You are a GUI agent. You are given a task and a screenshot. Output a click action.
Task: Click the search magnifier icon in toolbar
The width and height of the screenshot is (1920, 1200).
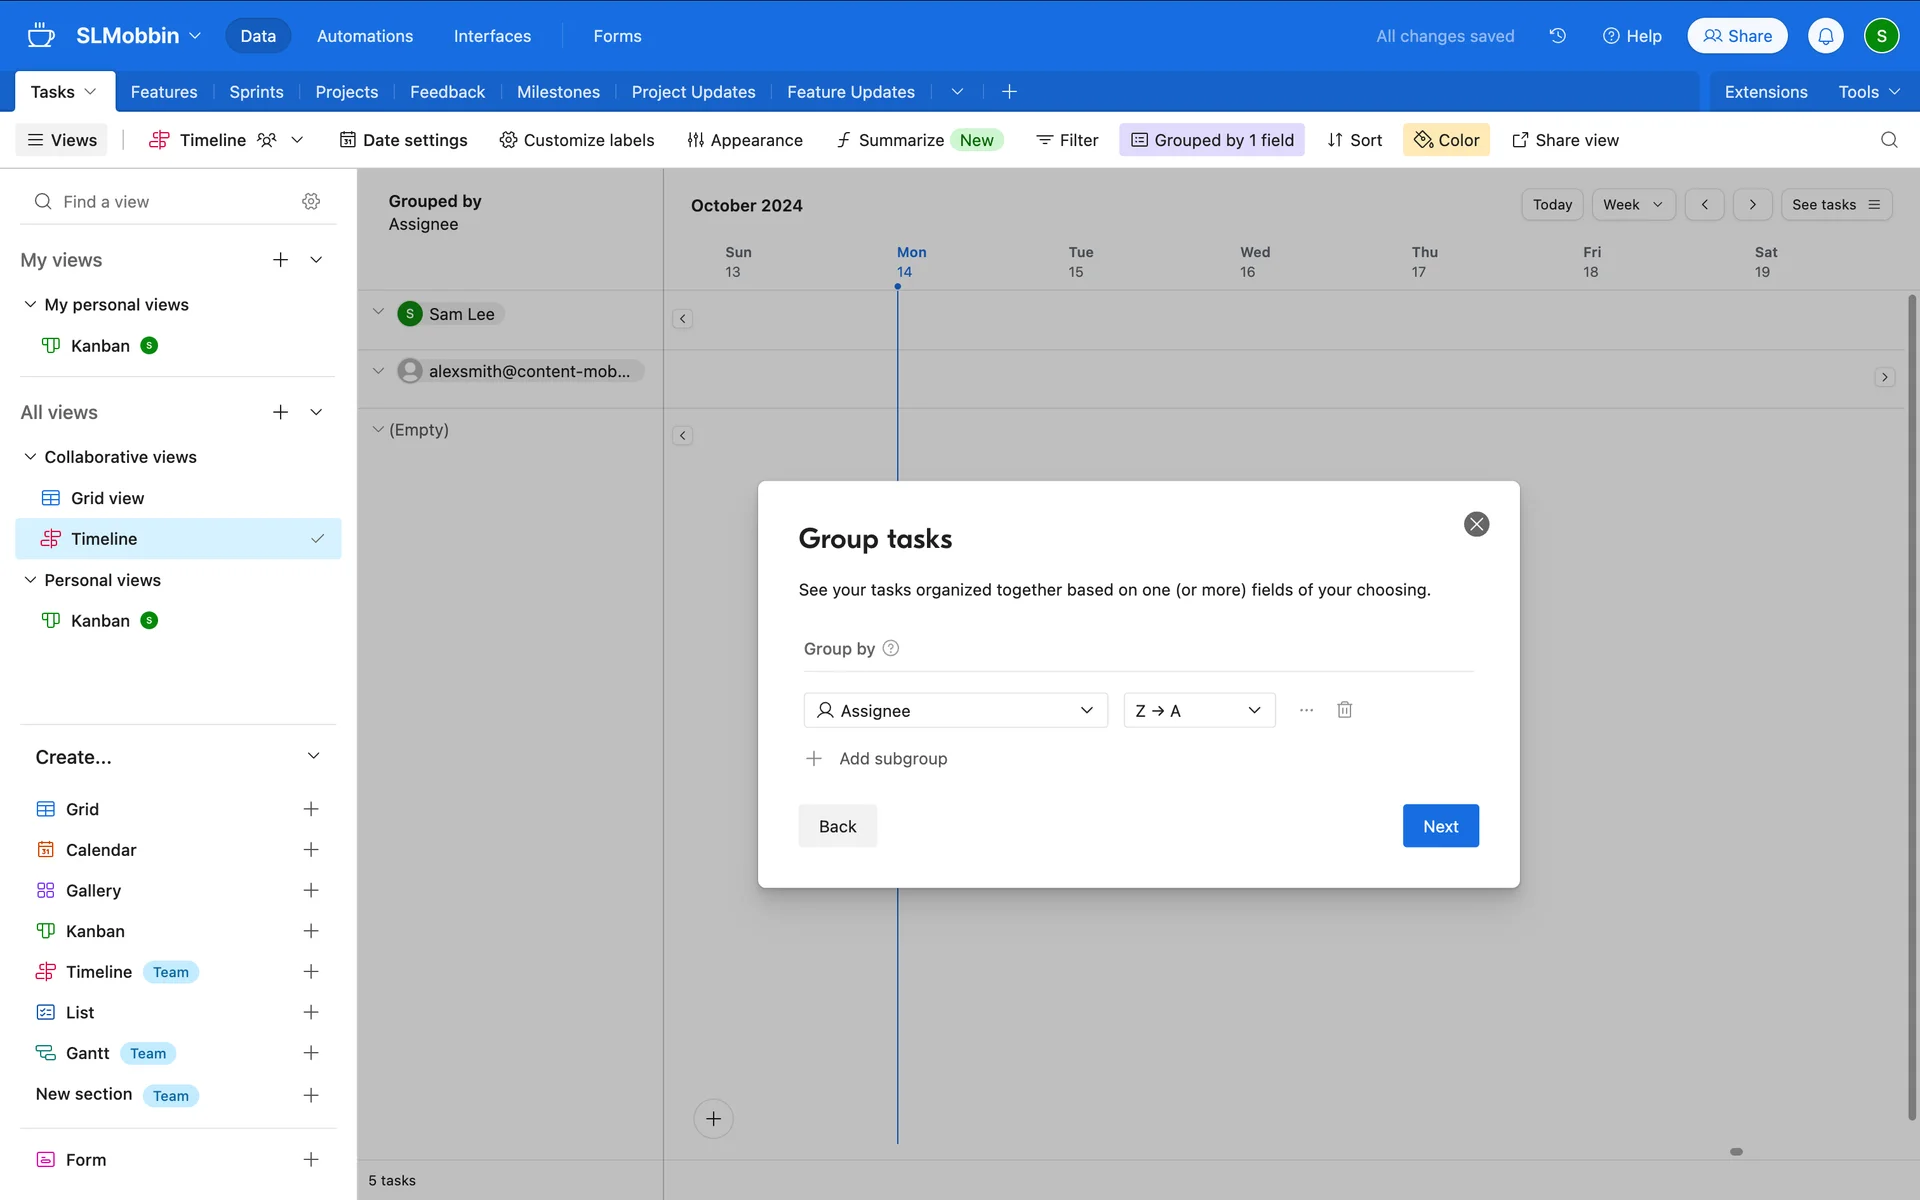click(x=1888, y=140)
